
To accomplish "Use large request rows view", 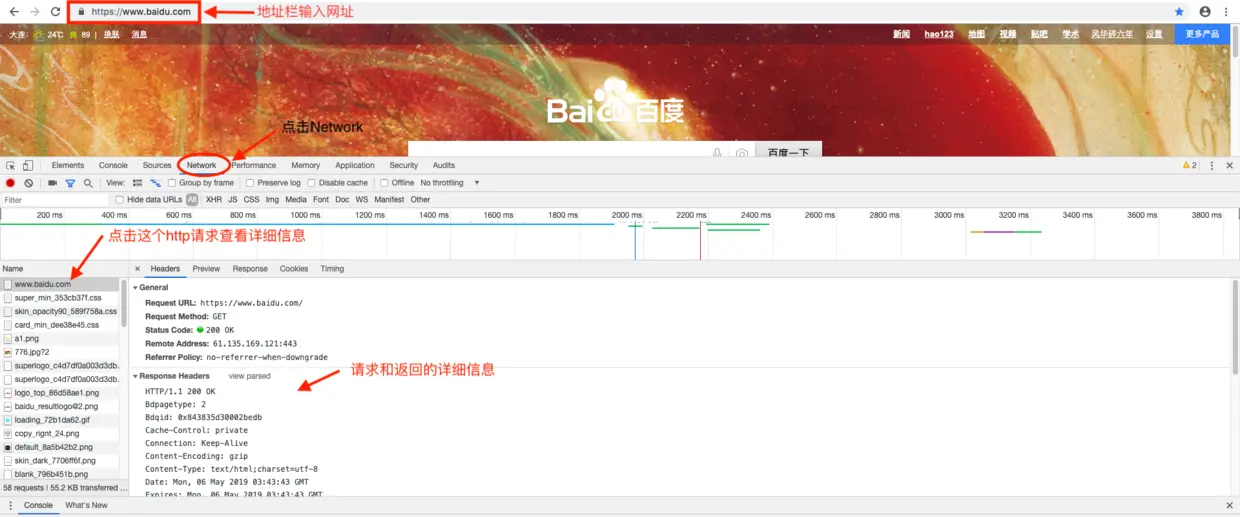I will pyautogui.click(x=137, y=183).
